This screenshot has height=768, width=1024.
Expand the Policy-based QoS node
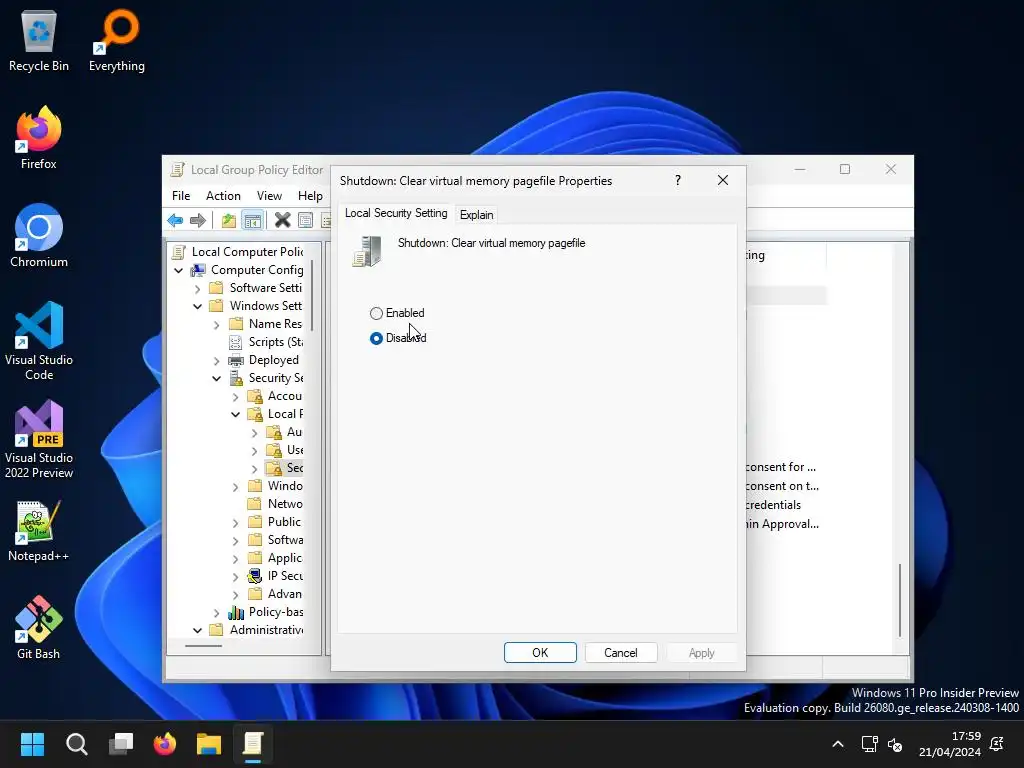tap(216, 613)
